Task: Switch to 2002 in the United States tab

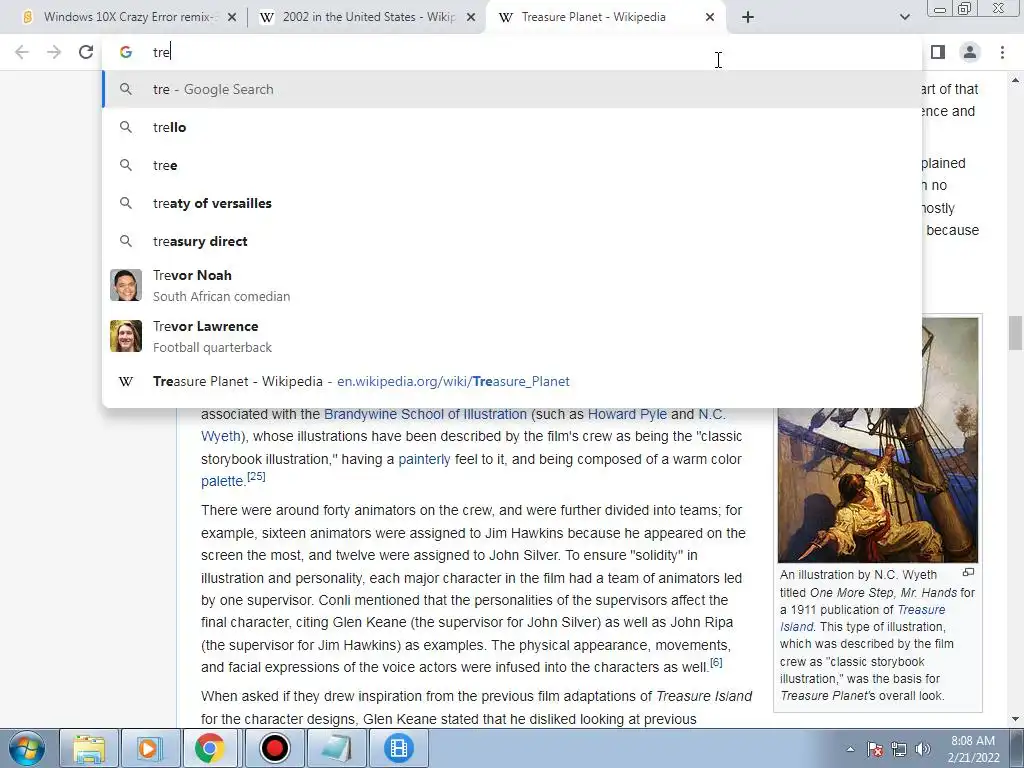Action: pyautogui.click(x=367, y=17)
